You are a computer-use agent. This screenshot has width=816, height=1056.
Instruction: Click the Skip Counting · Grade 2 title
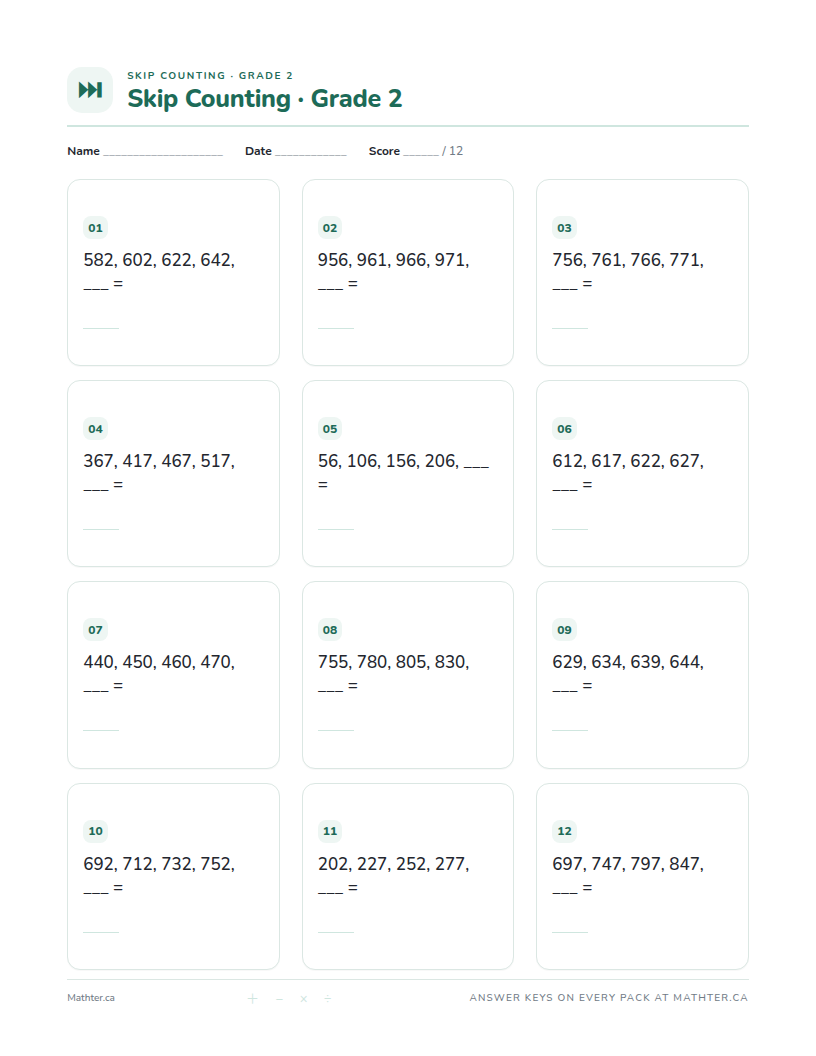tap(265, 98)
